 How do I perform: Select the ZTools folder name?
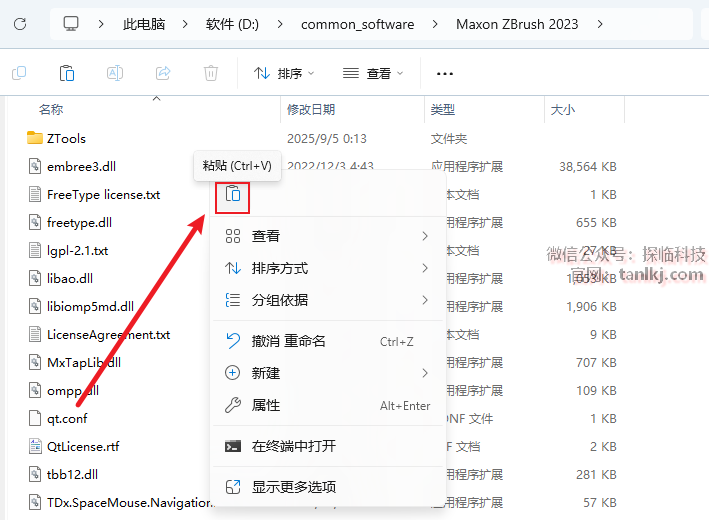point(66,138)
